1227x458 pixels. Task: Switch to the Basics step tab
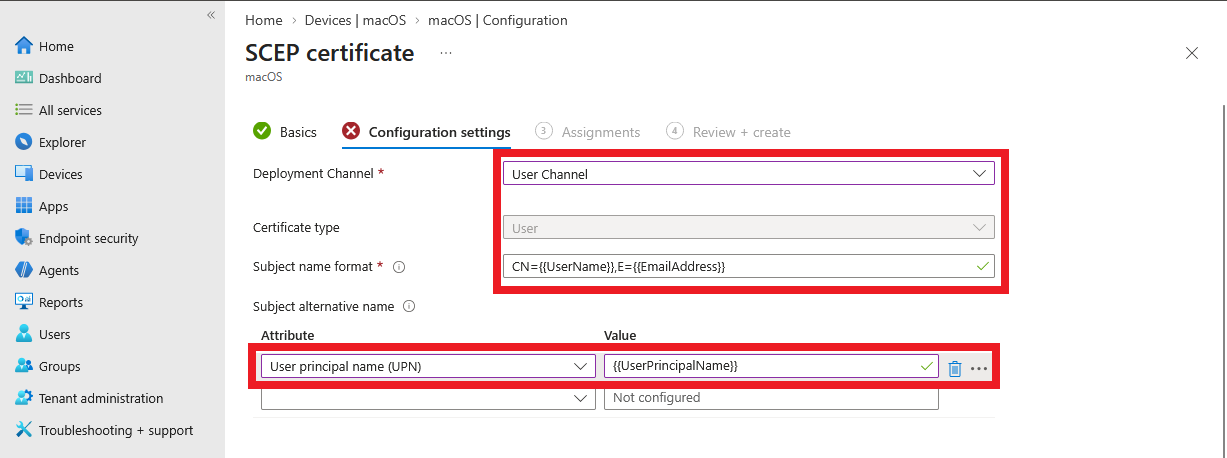click(285, 132)
